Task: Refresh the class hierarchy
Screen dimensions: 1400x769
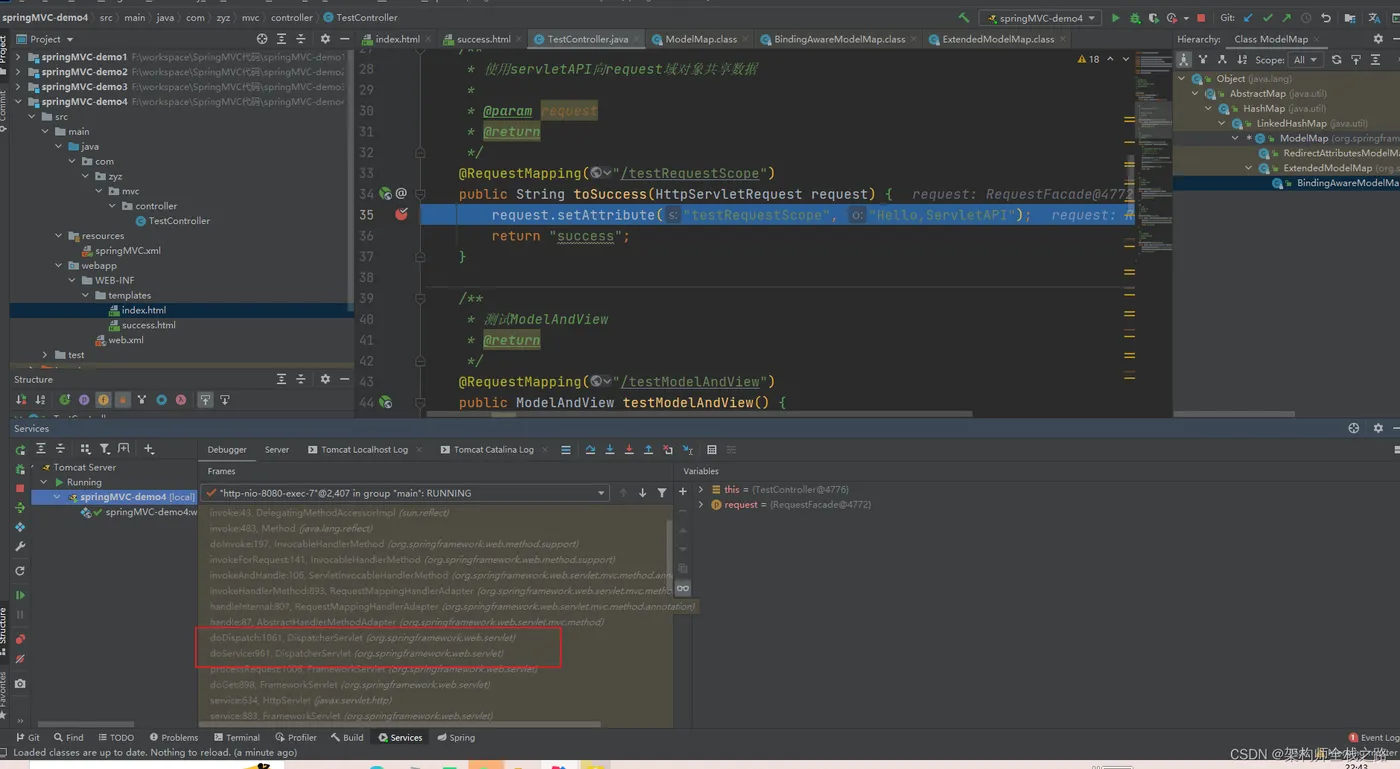Action: pyautogui.click(x=1336, y=59)
